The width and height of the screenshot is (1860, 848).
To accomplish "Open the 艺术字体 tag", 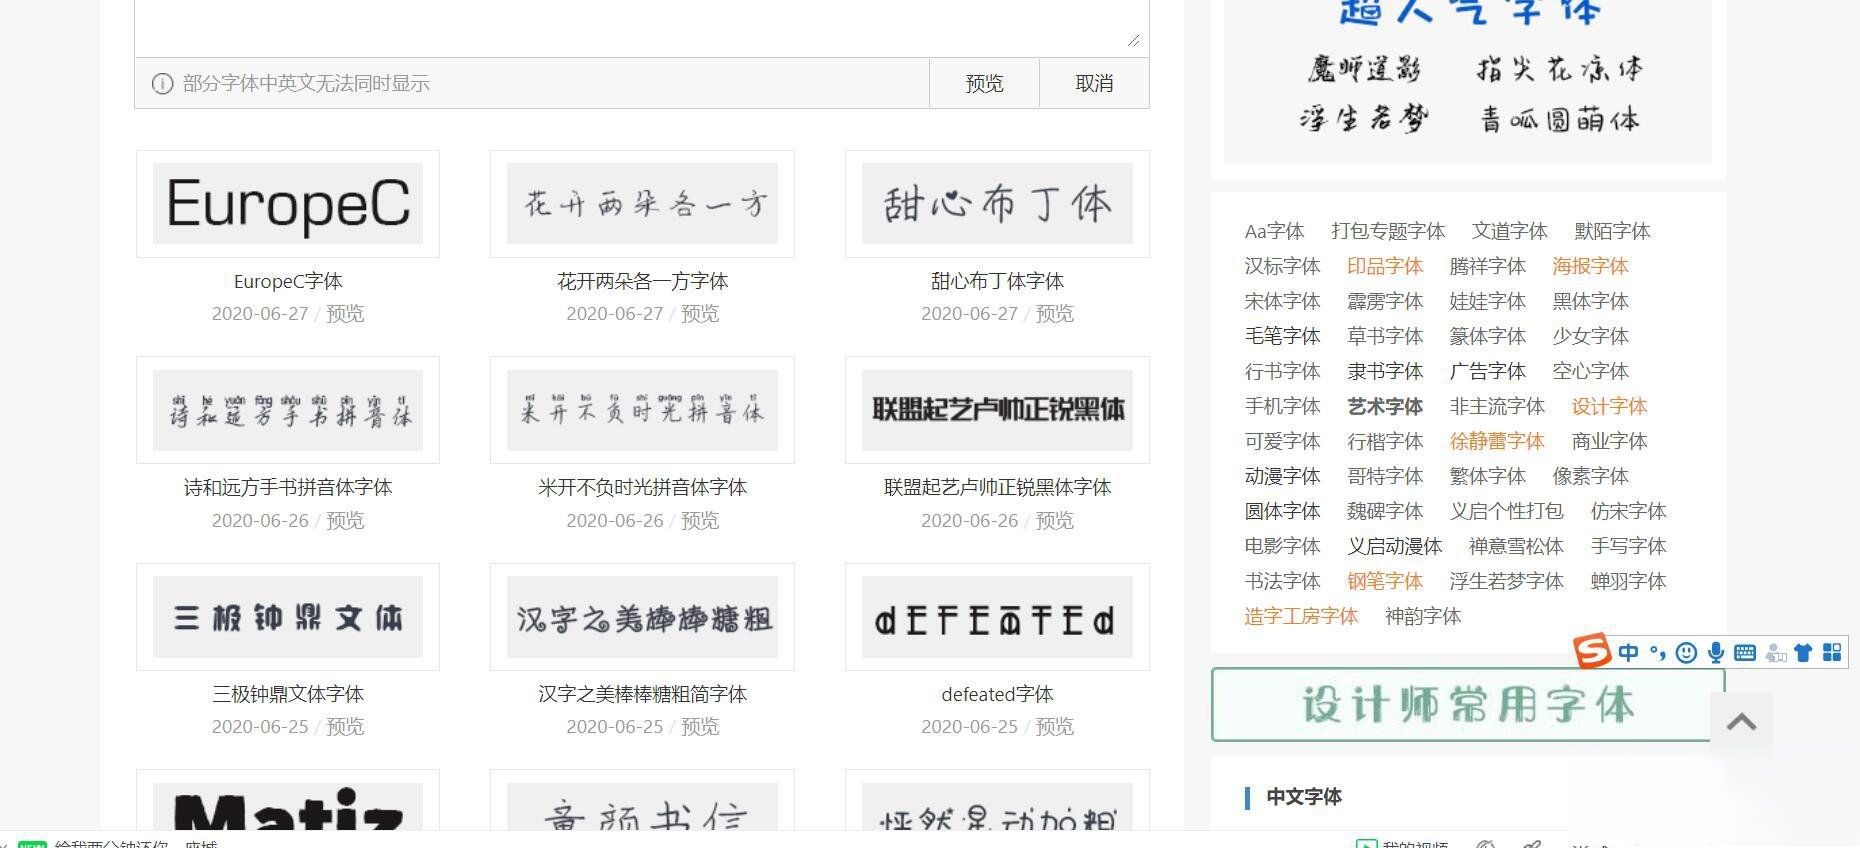I will click(x=1384, y=406).
